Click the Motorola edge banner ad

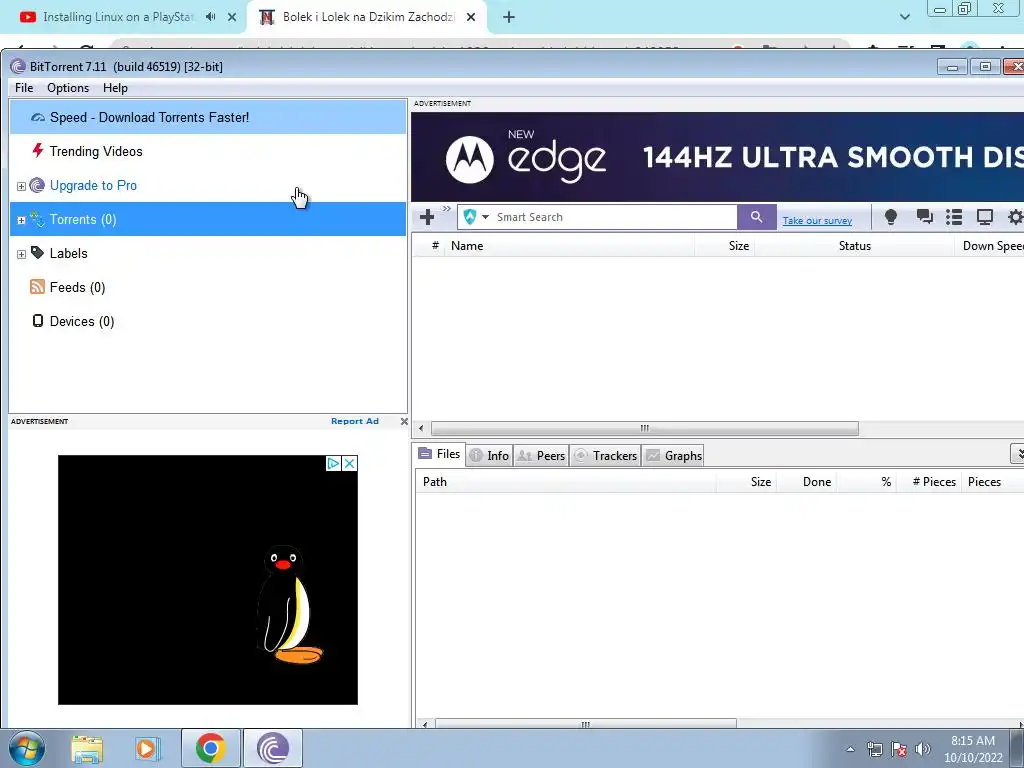pyautogui.click(x=717, y=157)
